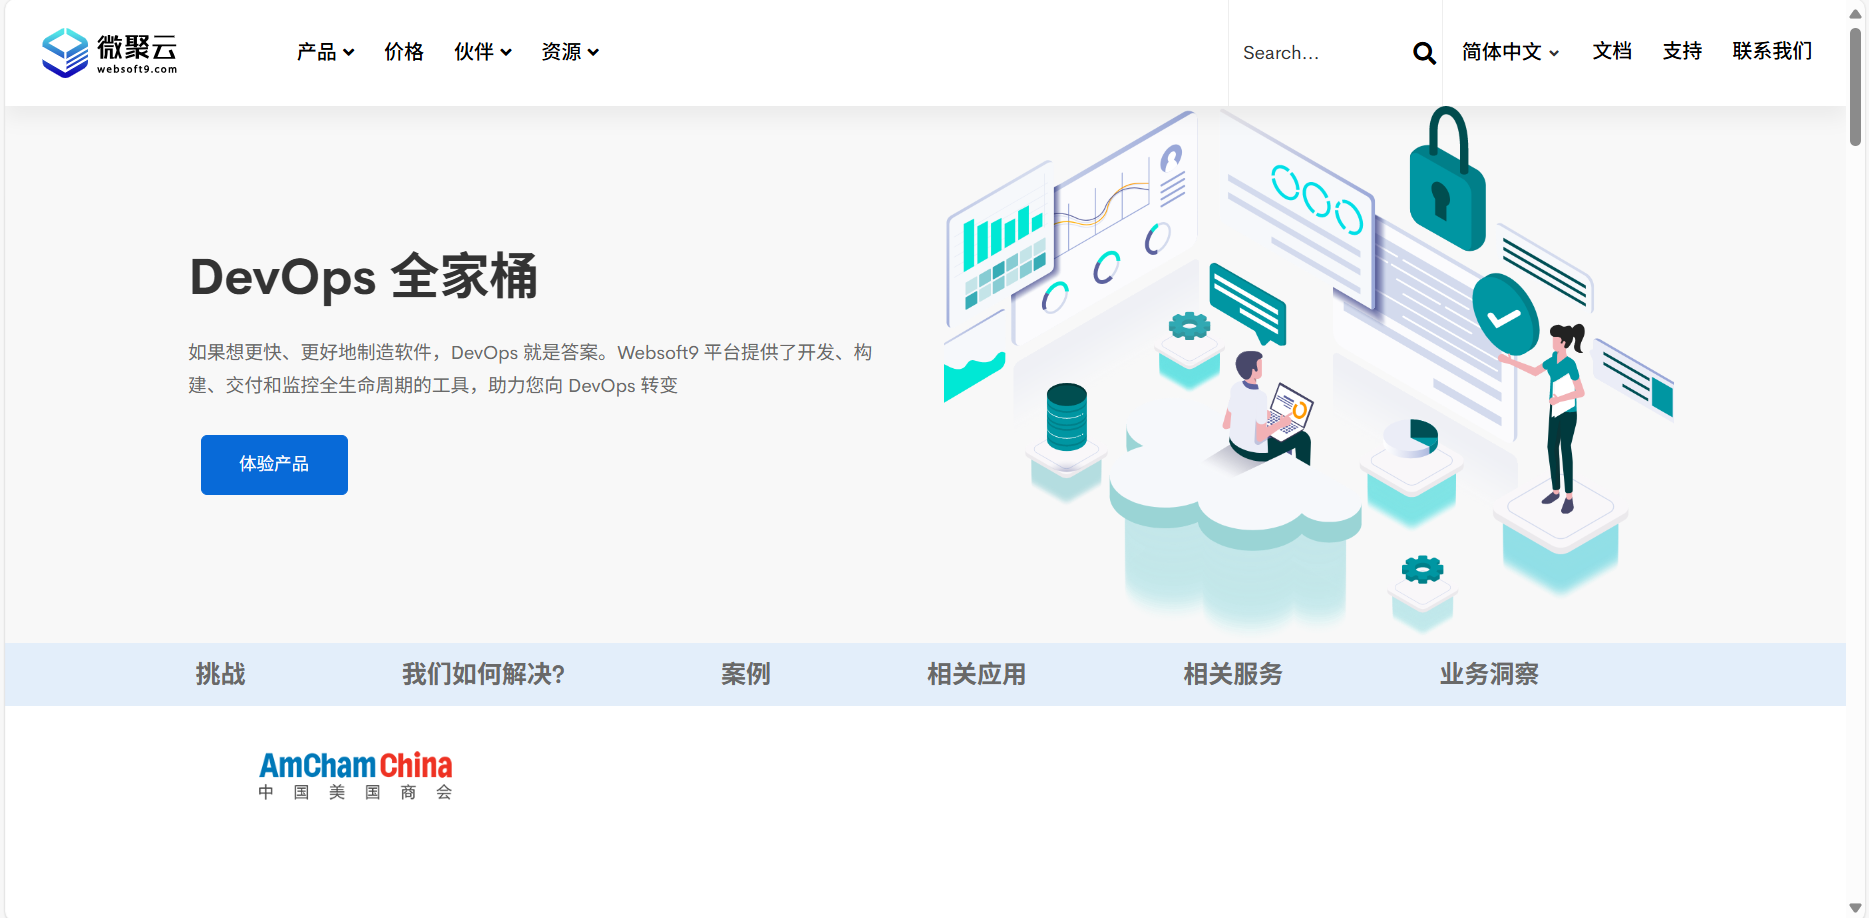1869x918 pixels.
Task: Expand the 资源 dropdown menu
Action: (569, 52)
